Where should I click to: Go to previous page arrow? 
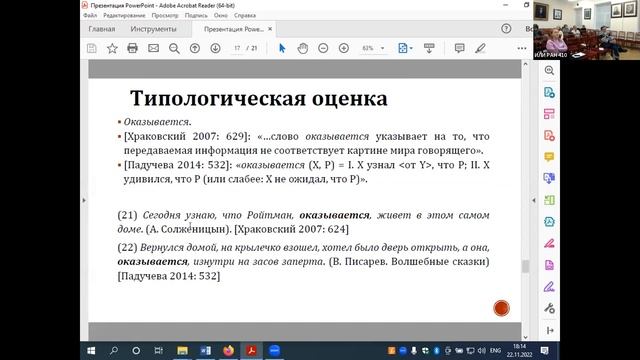(195, 48)
